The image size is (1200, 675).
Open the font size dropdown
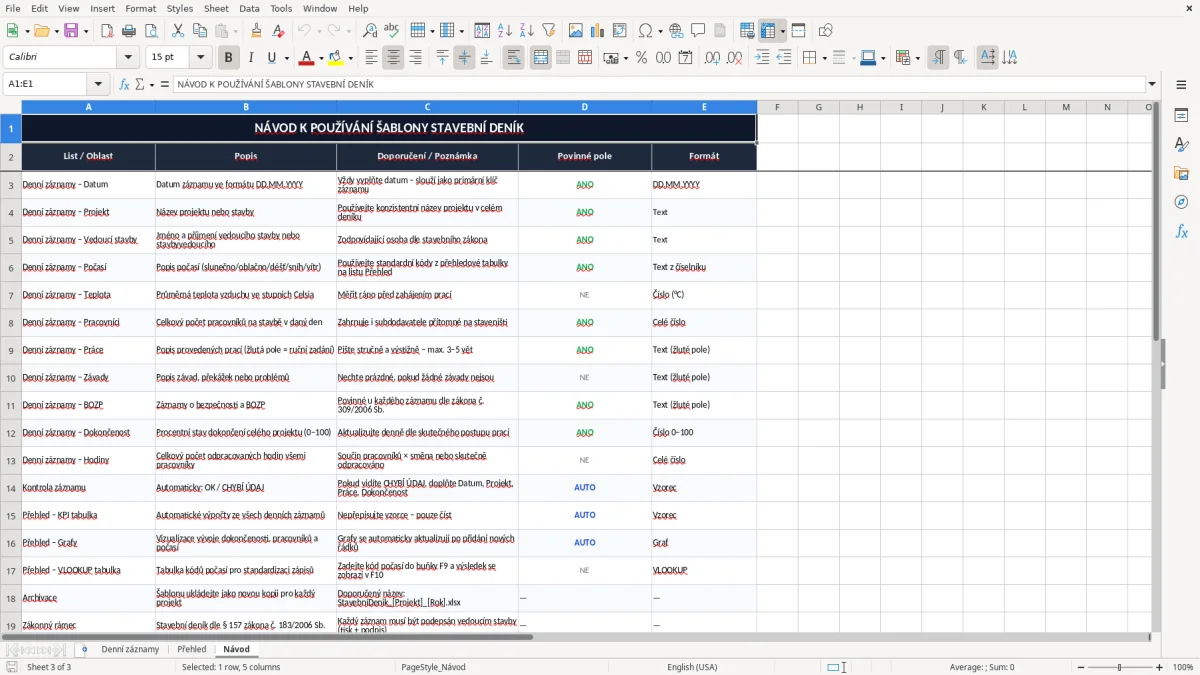pyautogui.click(x=201, y=58)
